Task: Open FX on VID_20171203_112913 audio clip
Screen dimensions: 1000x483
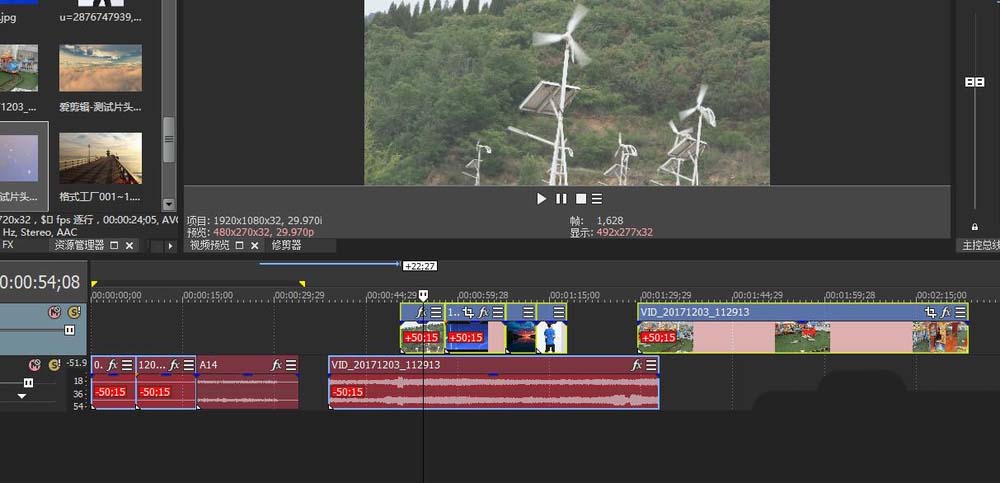Action: coord(636,365)
